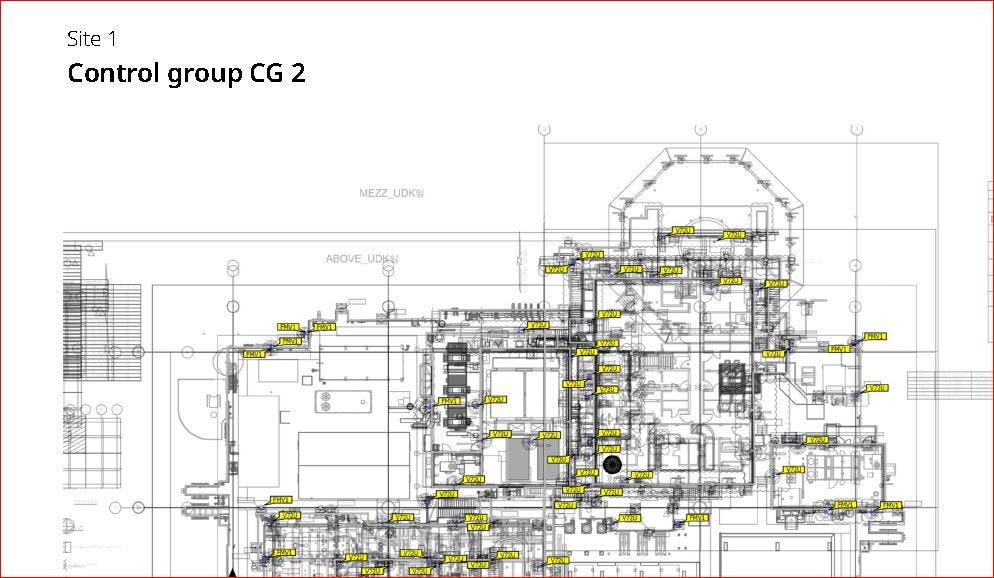Click the 'Site 1' label
Viewport: 994px width, 578px height.
pyautogui.click(x=92, y=39)
